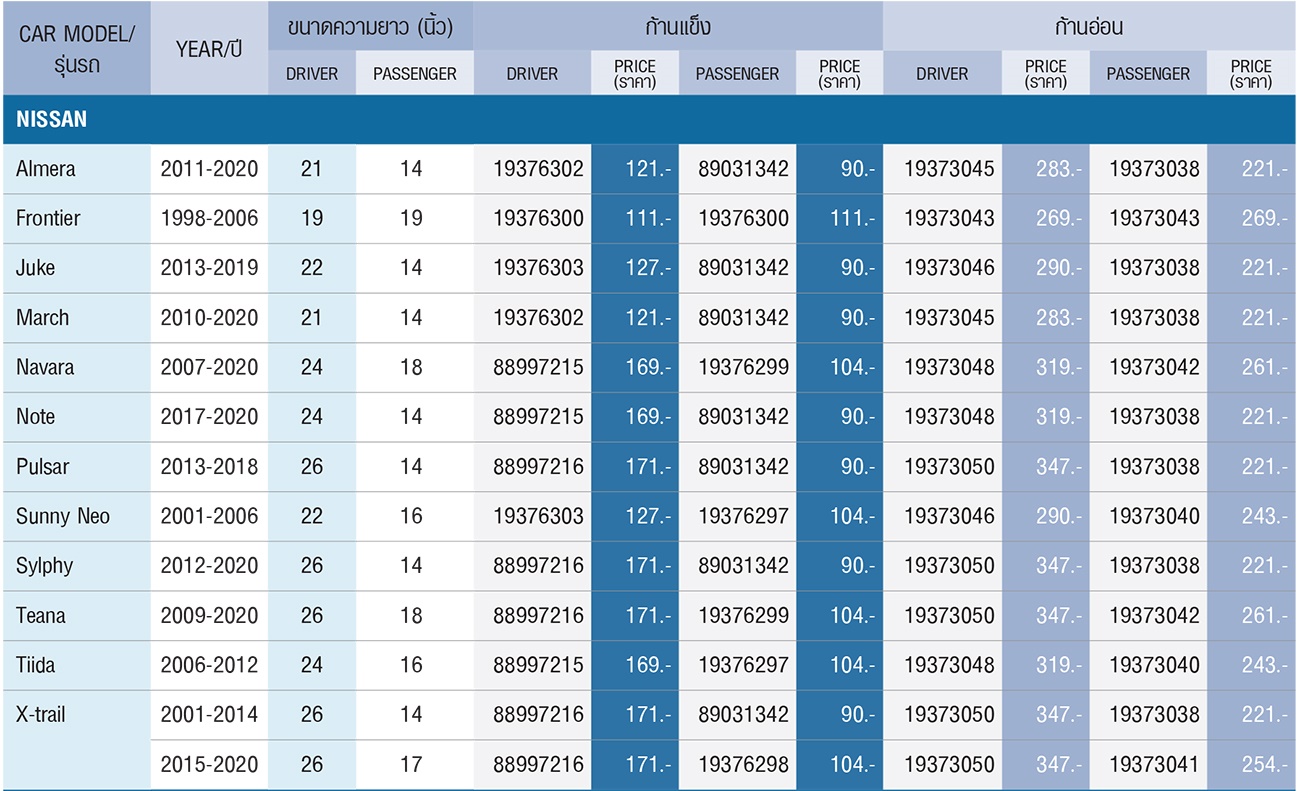The height and width of the screenshot is (791, 1300).
Task: Select driver length 19 in Frontier row
Action: (312, 218)
